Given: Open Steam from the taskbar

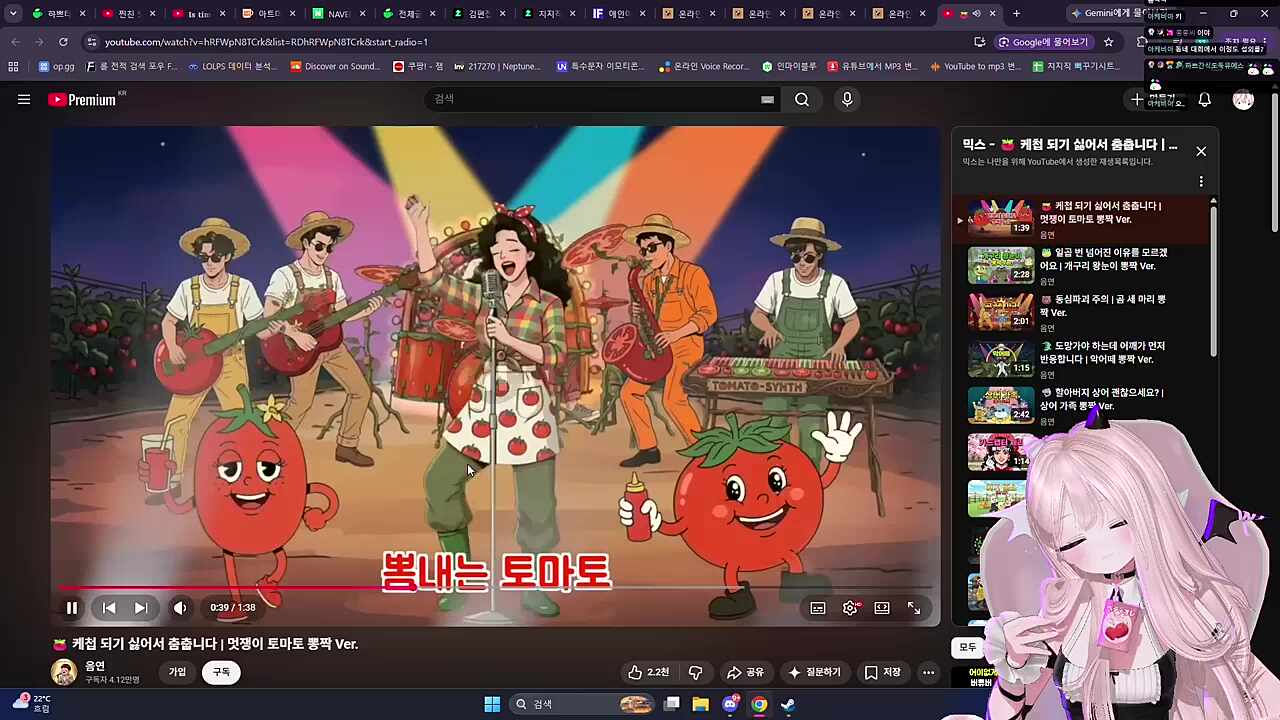Looking at the screenshot, I should click(788, 704).
